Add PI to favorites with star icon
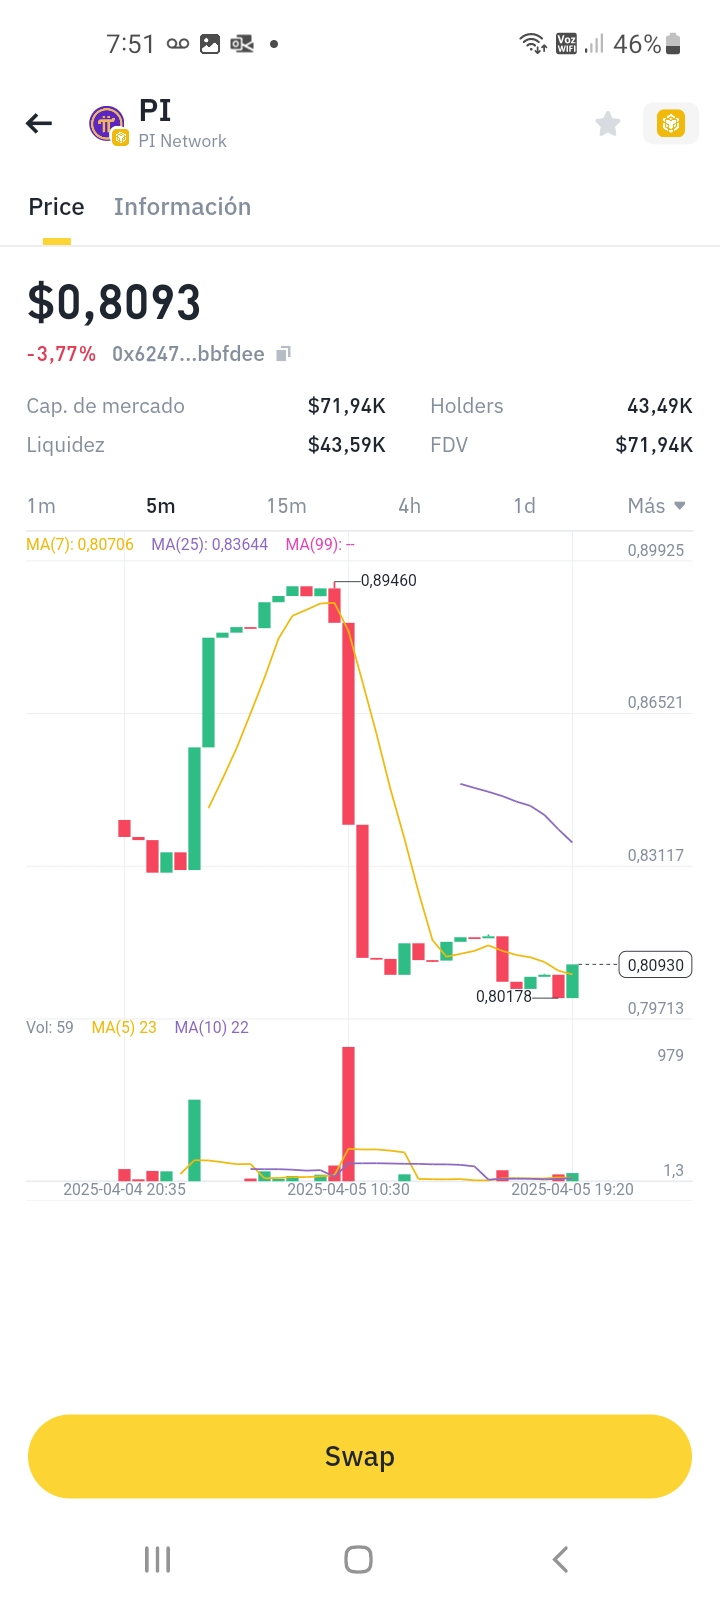The height and width of the screenshot is (1600, 720). [x=607, y=124]
